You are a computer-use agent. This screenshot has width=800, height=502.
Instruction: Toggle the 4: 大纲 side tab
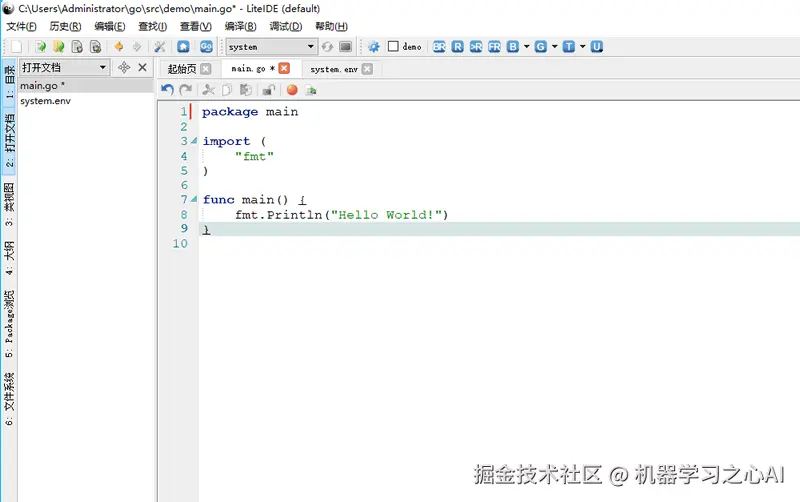[9, 258]
